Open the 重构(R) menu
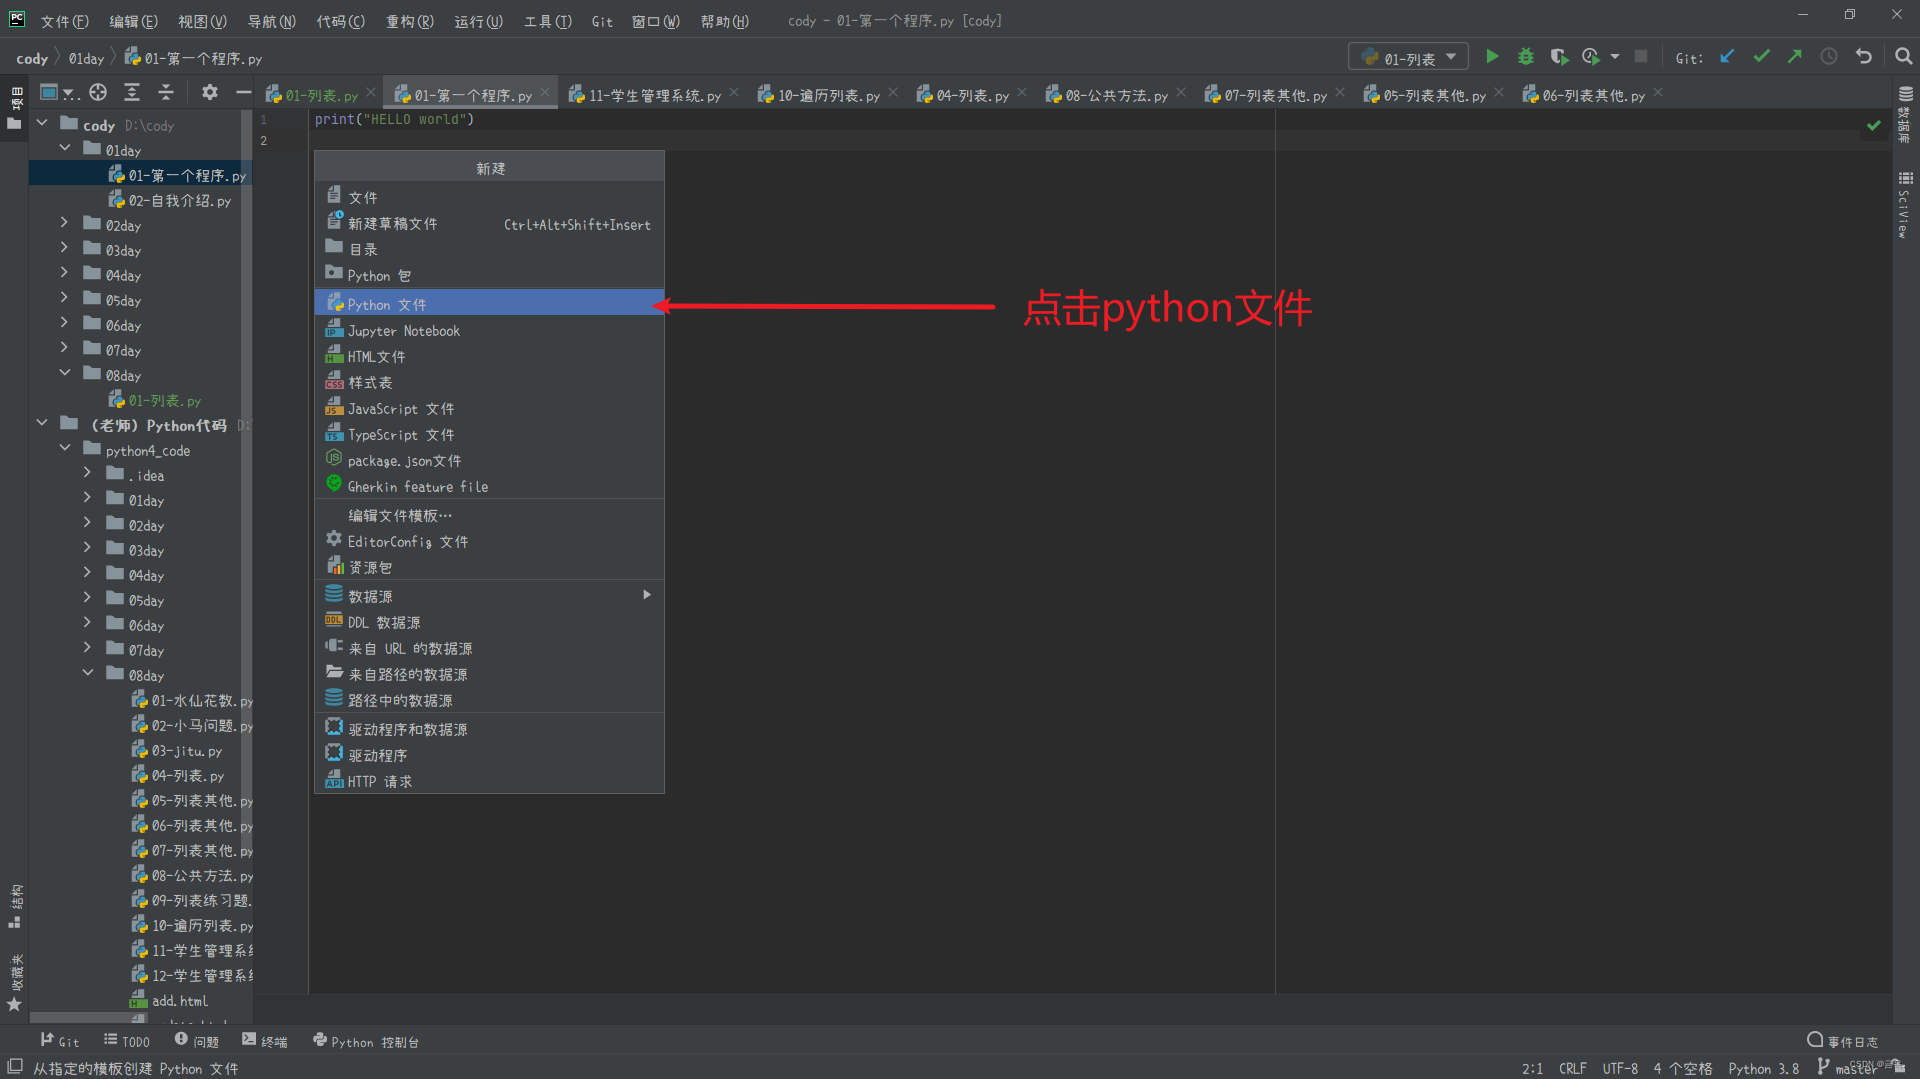This screenshot has width=1920, height=1079. [410, 21]
